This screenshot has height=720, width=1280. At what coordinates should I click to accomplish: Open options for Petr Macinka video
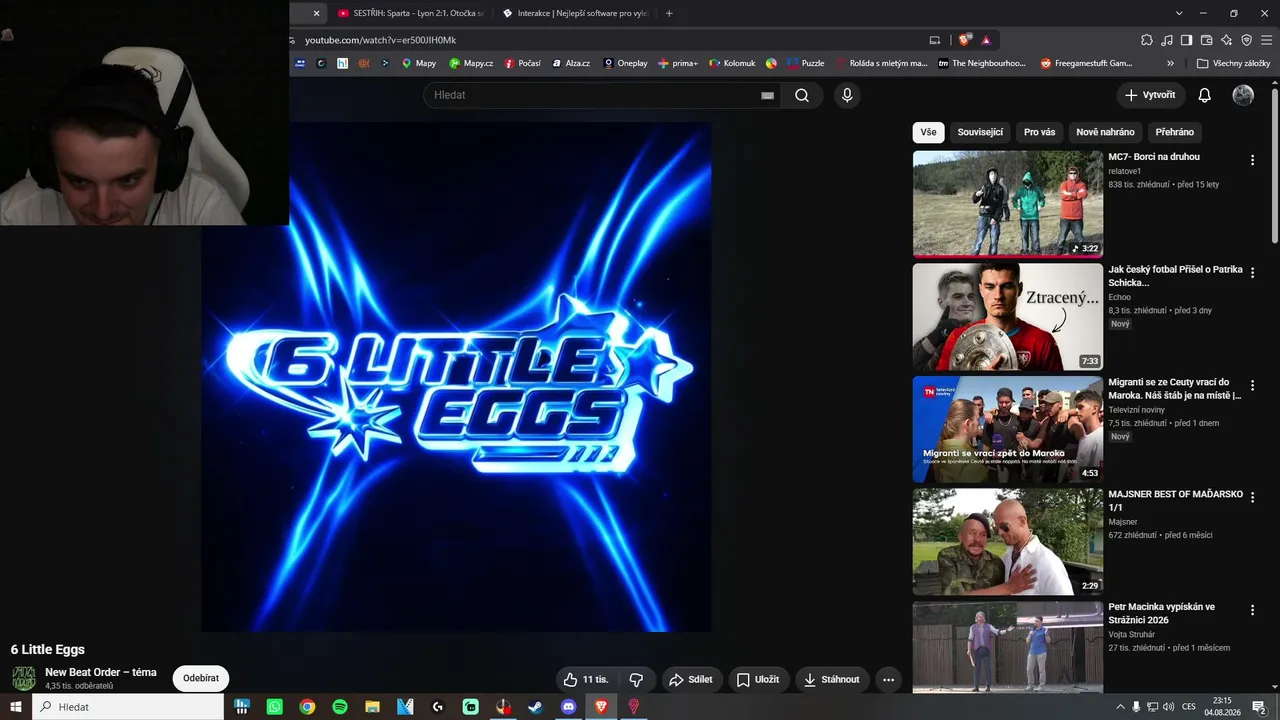[x=1252, y=610]
